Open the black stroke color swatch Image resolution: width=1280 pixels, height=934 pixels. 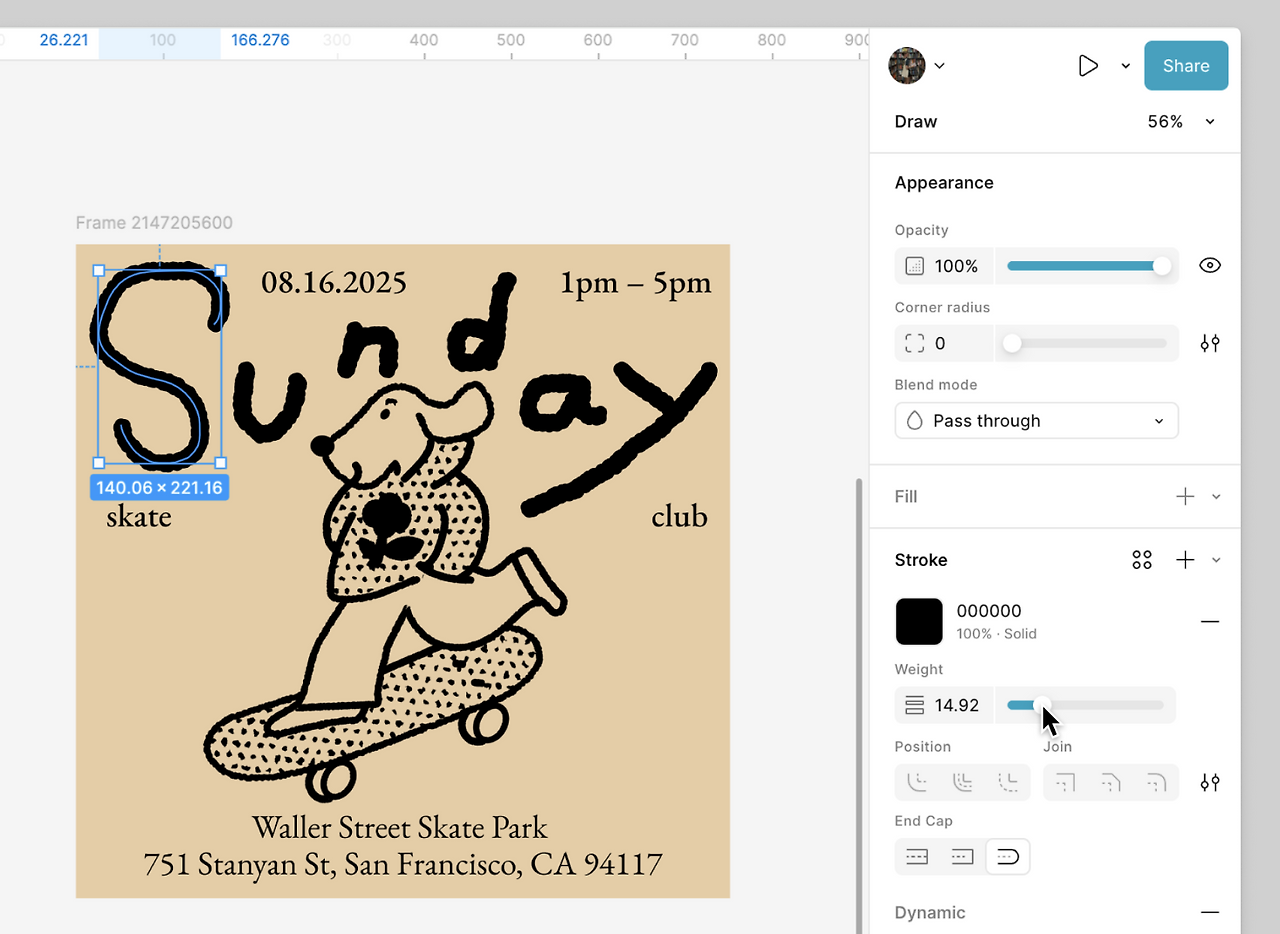[x=919, y=621]
